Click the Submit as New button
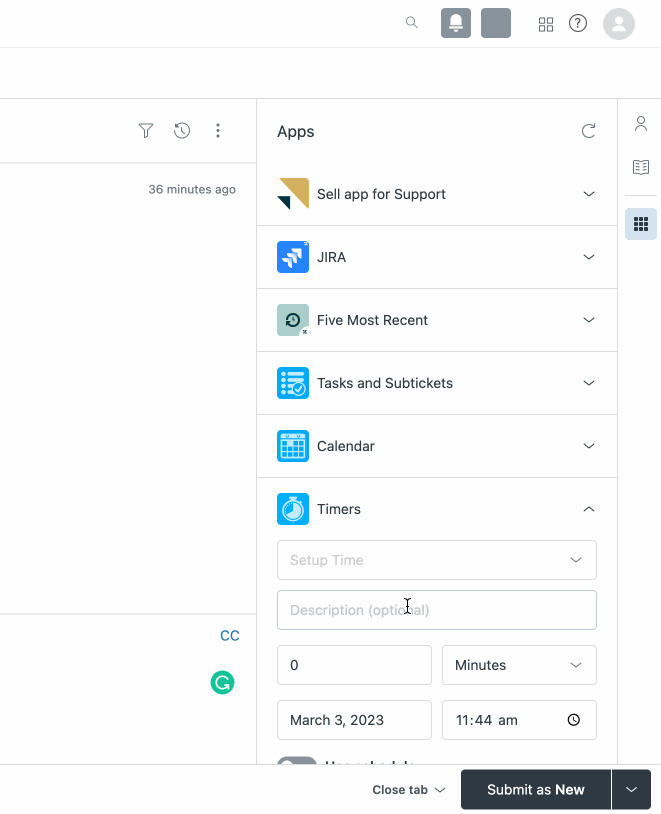 (x=535, y=790)
